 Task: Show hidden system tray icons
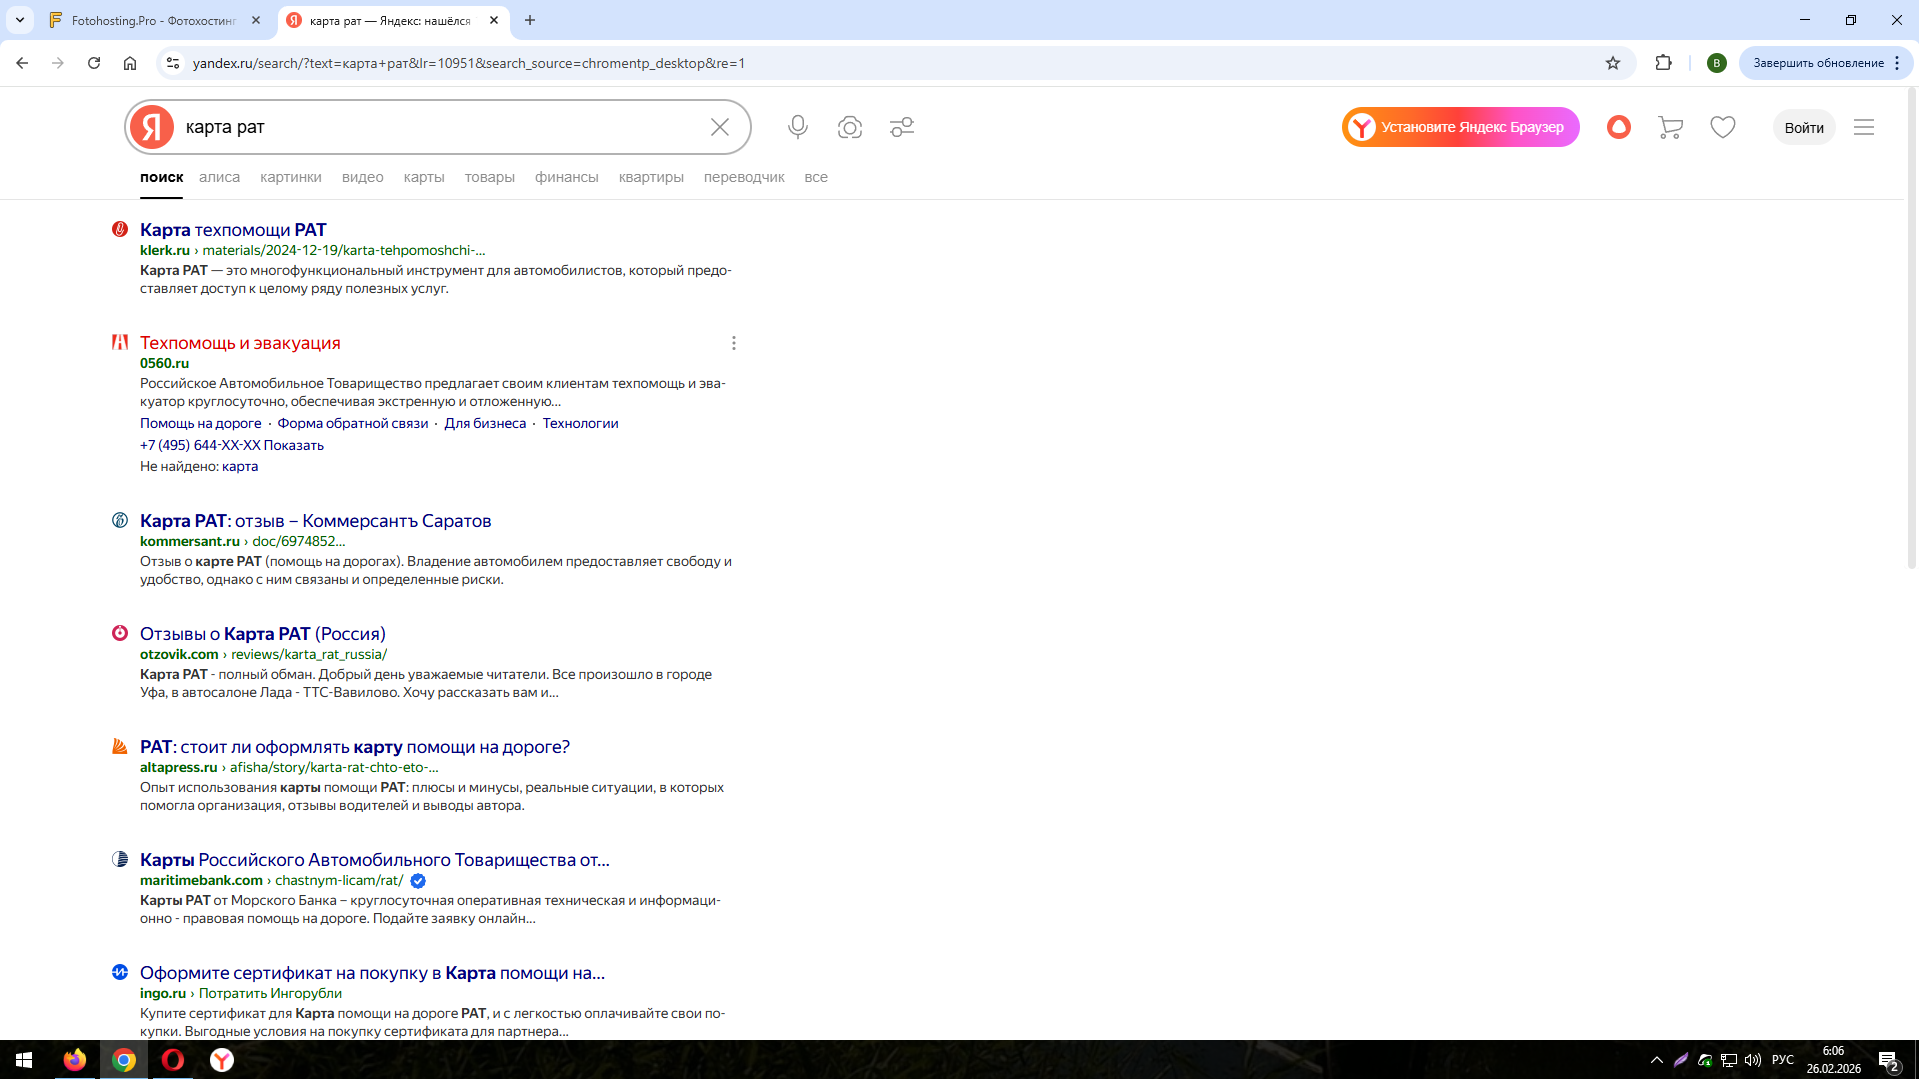1657,1060
